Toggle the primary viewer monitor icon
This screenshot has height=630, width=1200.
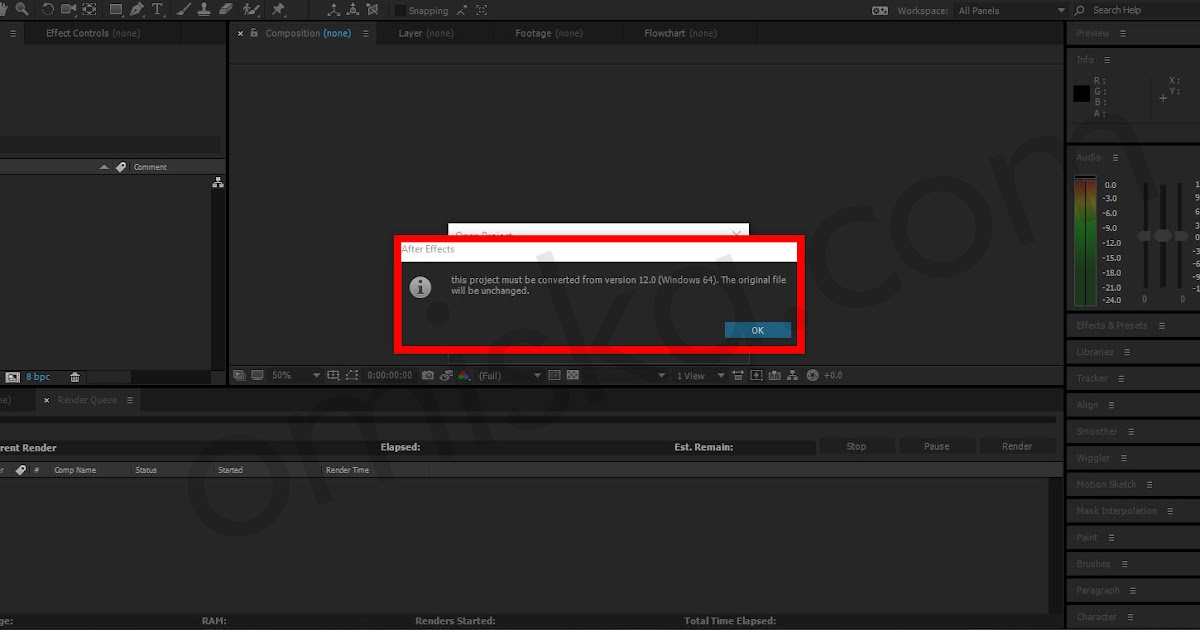pos(257,375)
